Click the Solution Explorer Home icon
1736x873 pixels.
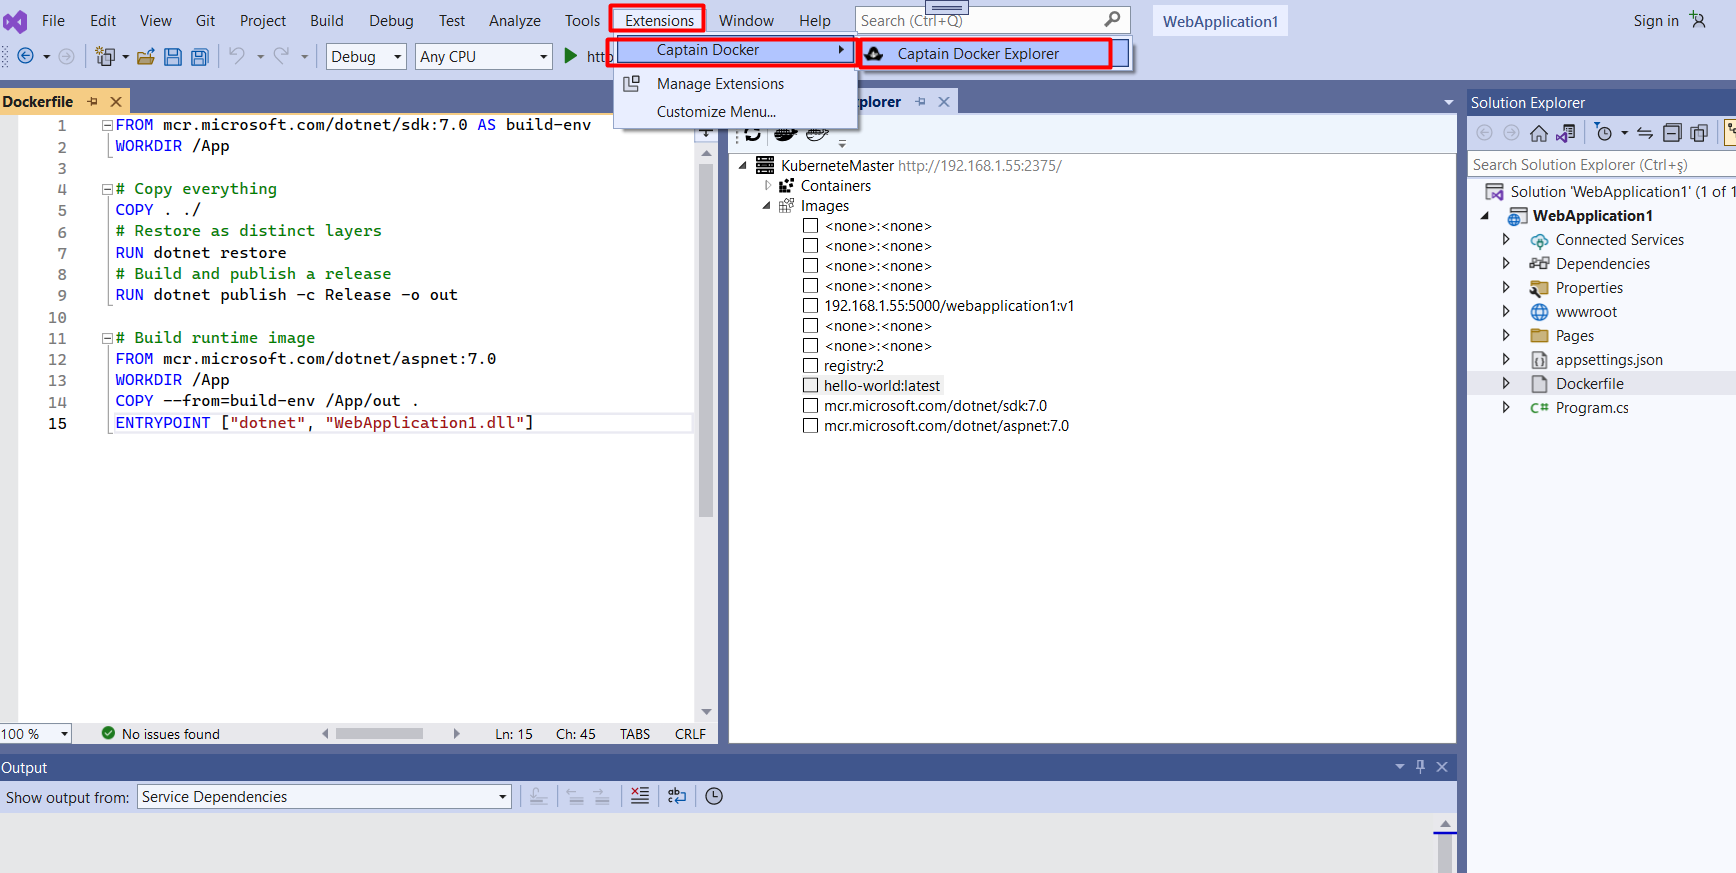coord(1539,133)
